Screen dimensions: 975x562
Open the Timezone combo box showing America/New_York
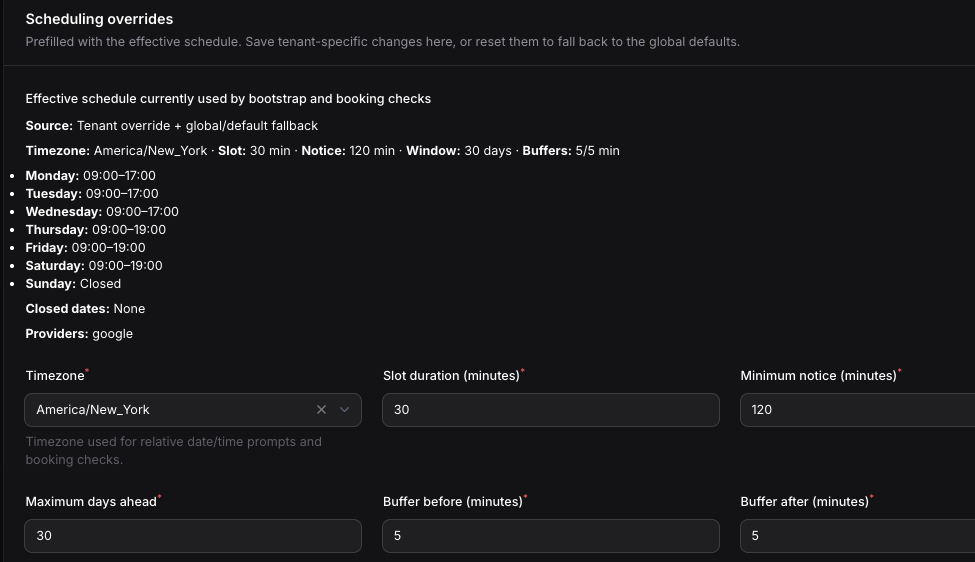[x=193, y=410]
